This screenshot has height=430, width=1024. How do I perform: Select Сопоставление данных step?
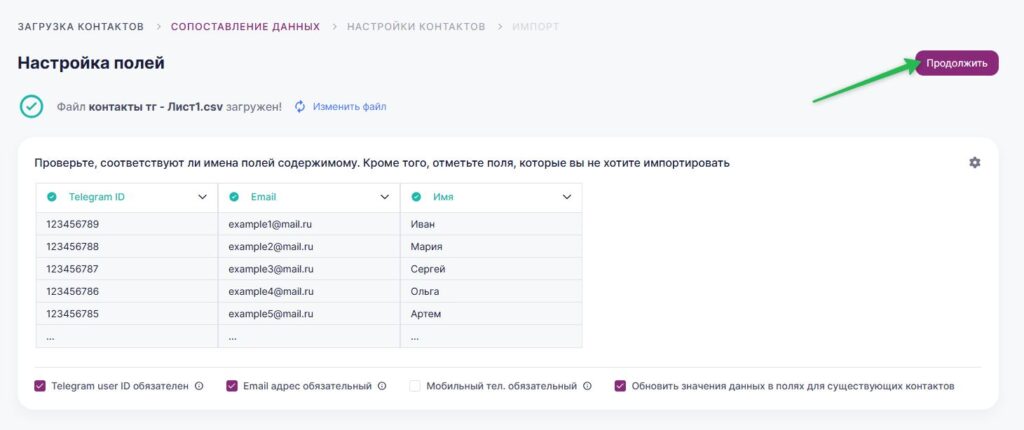246,27
